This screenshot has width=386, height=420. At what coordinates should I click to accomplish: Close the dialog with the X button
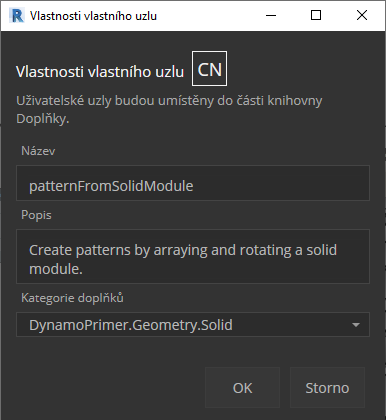pos(362,15)
